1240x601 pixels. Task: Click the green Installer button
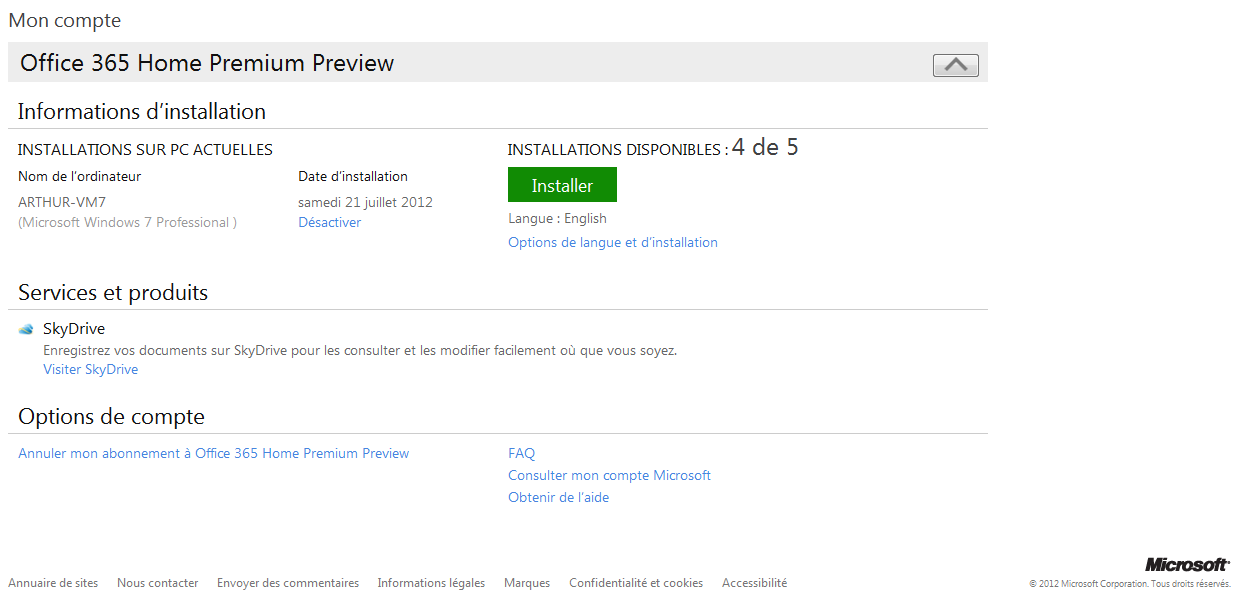click(562, 185)
